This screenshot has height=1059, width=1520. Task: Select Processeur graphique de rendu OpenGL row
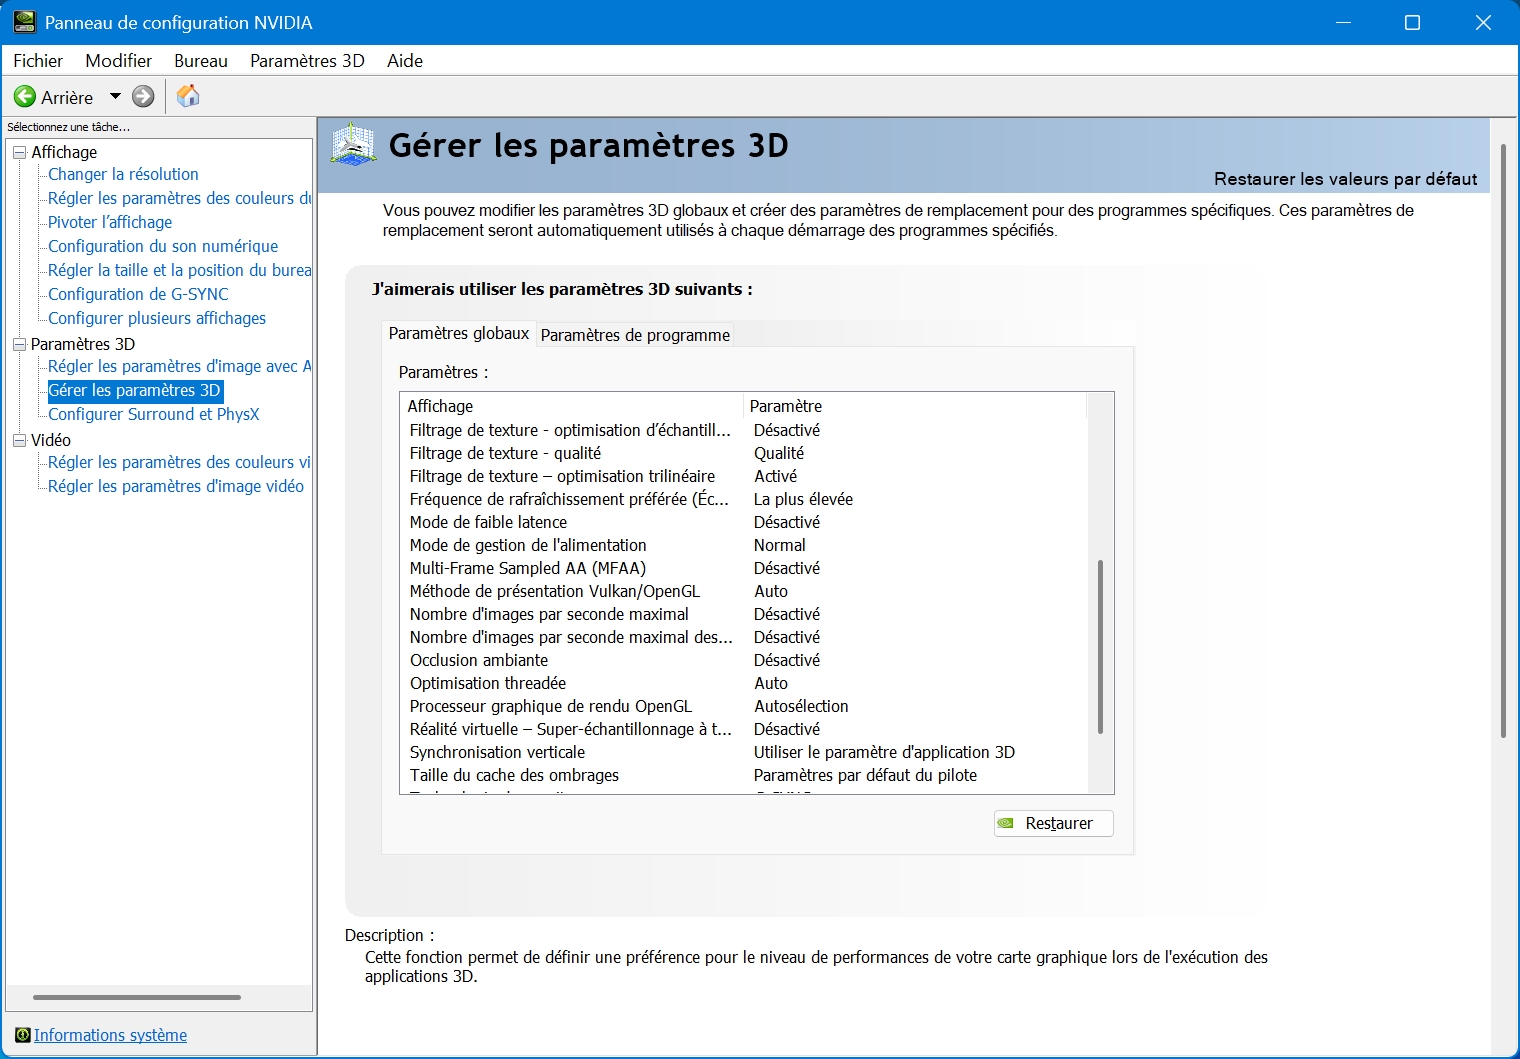[742, 706]
